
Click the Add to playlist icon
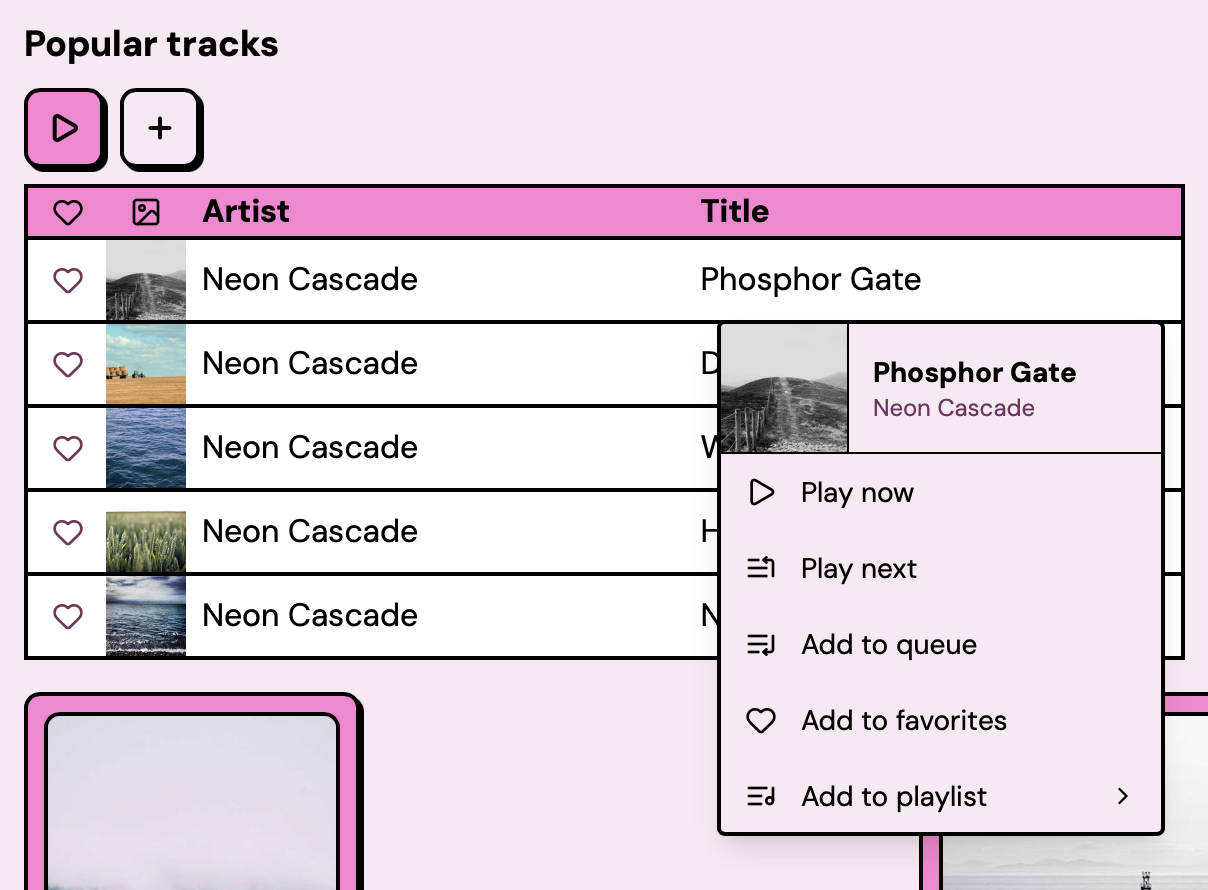pyautogui.click(x=762, y=797)
